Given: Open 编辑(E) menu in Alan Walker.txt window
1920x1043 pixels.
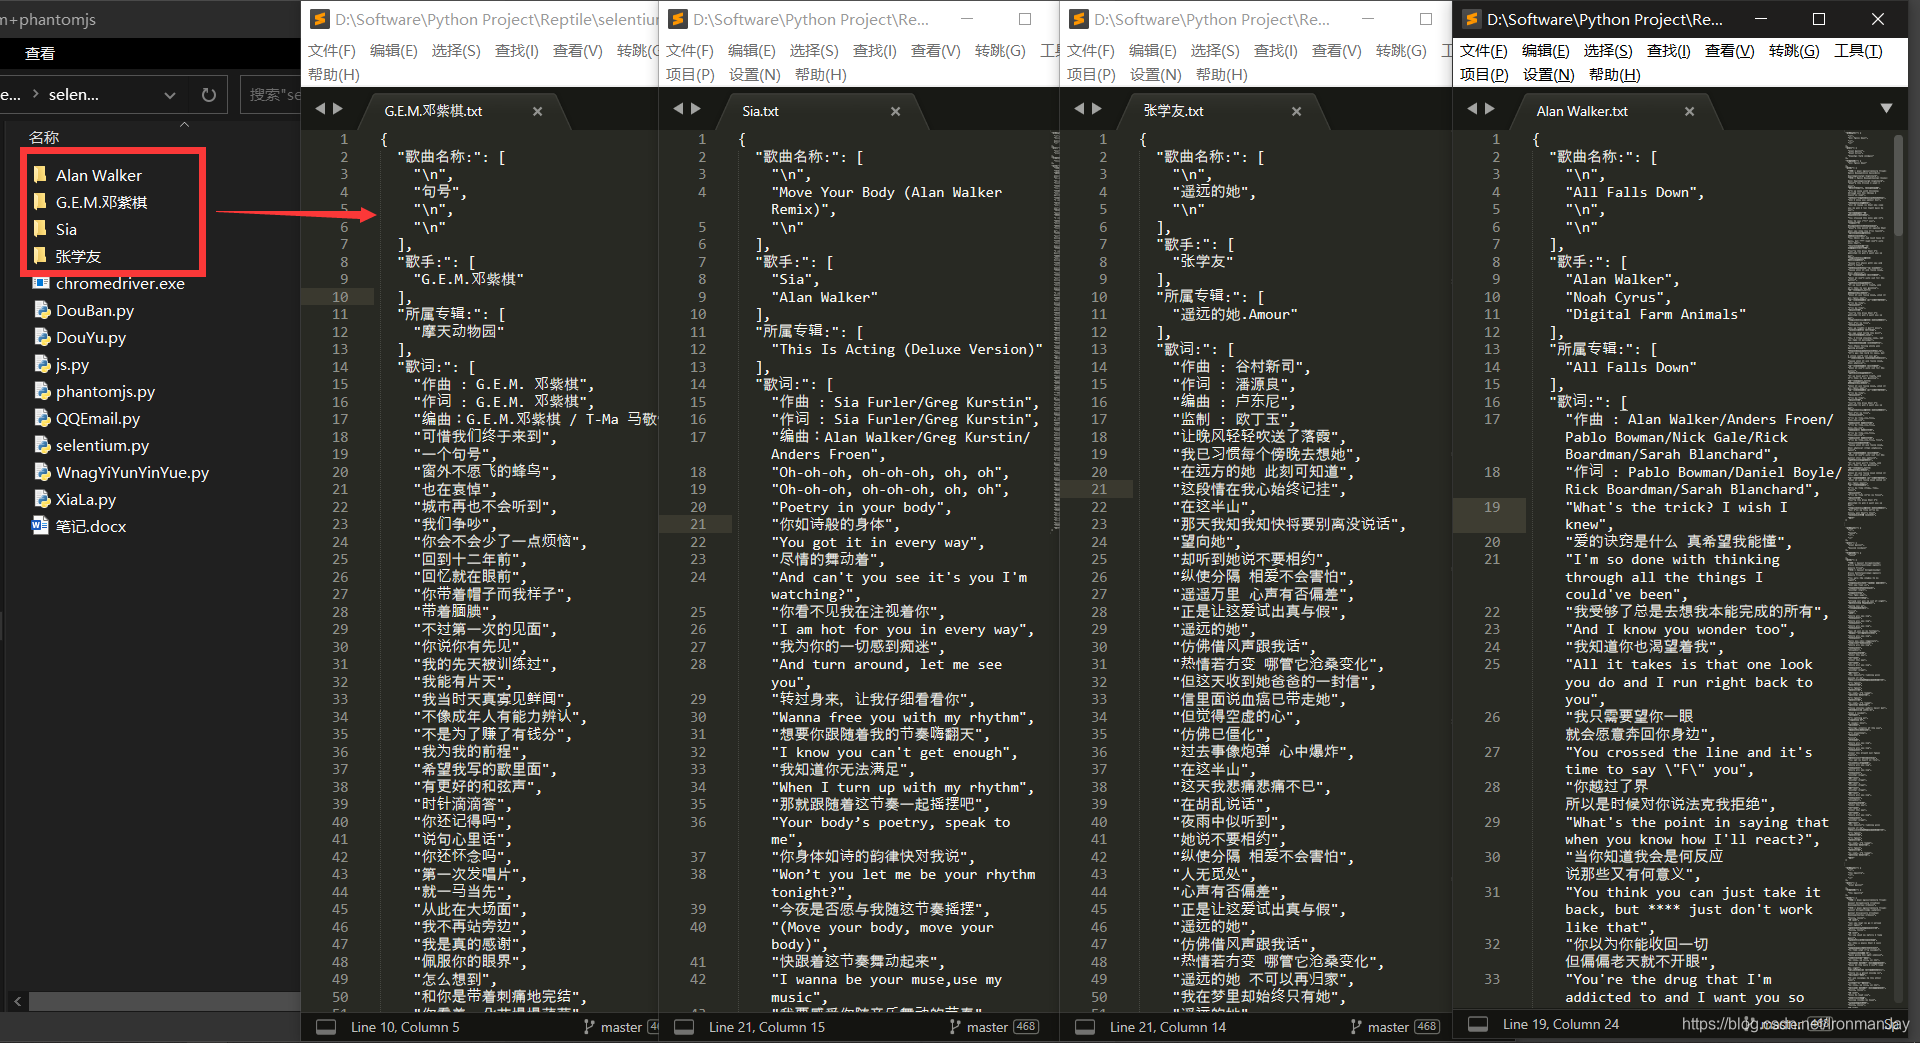Looking at the screenshot, I should (1545, 51).
